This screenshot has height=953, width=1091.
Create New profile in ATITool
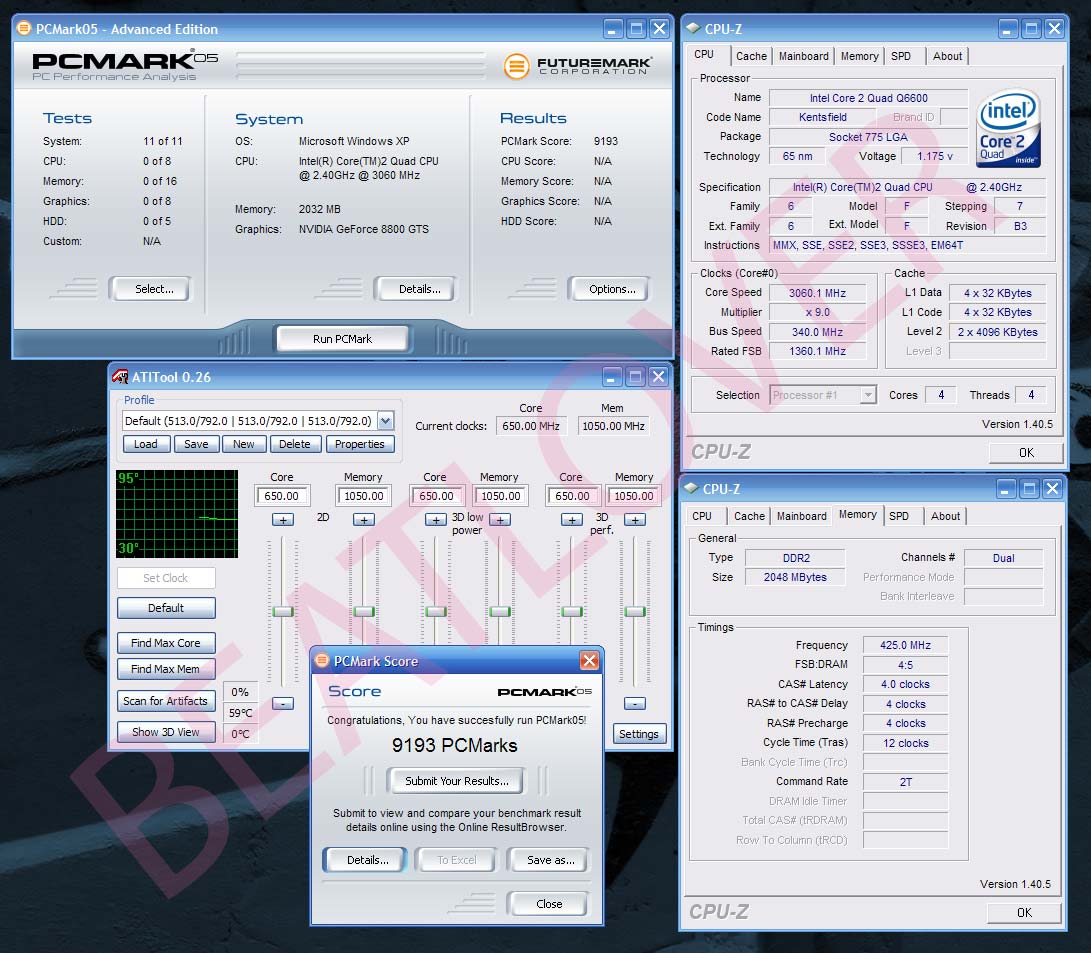click(244, 444)
